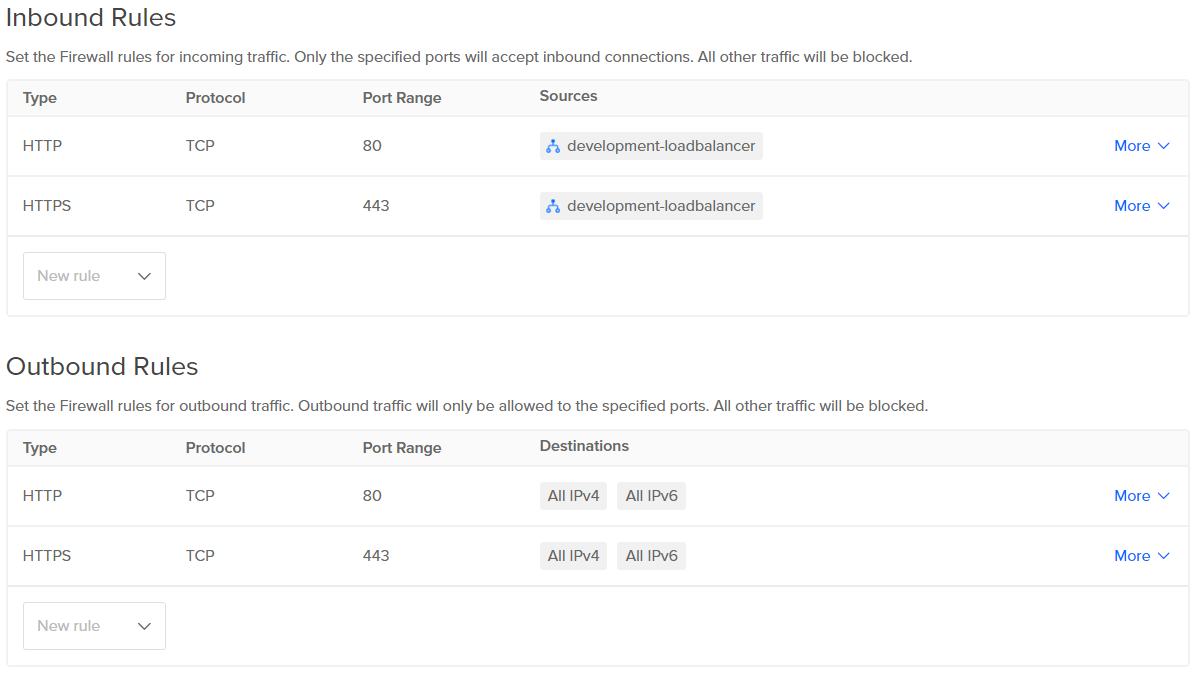This screenshot has width=1202, height=674.
Task: Click the All IPv6 destination on outbound HTTPS rule
Action: pyautogui.click(x=651, y=555)
